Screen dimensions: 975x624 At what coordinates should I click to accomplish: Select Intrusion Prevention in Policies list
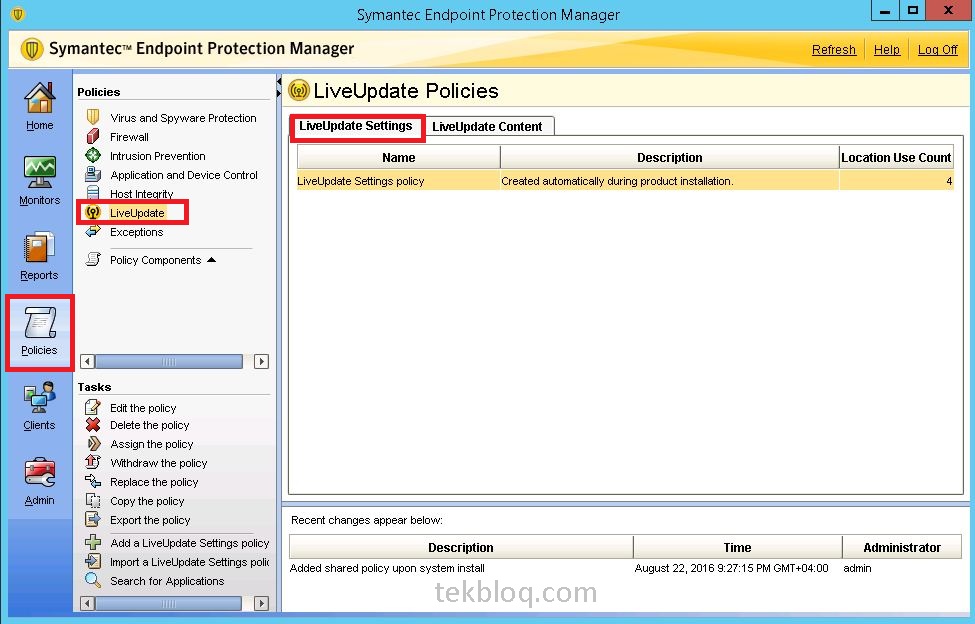157,156
